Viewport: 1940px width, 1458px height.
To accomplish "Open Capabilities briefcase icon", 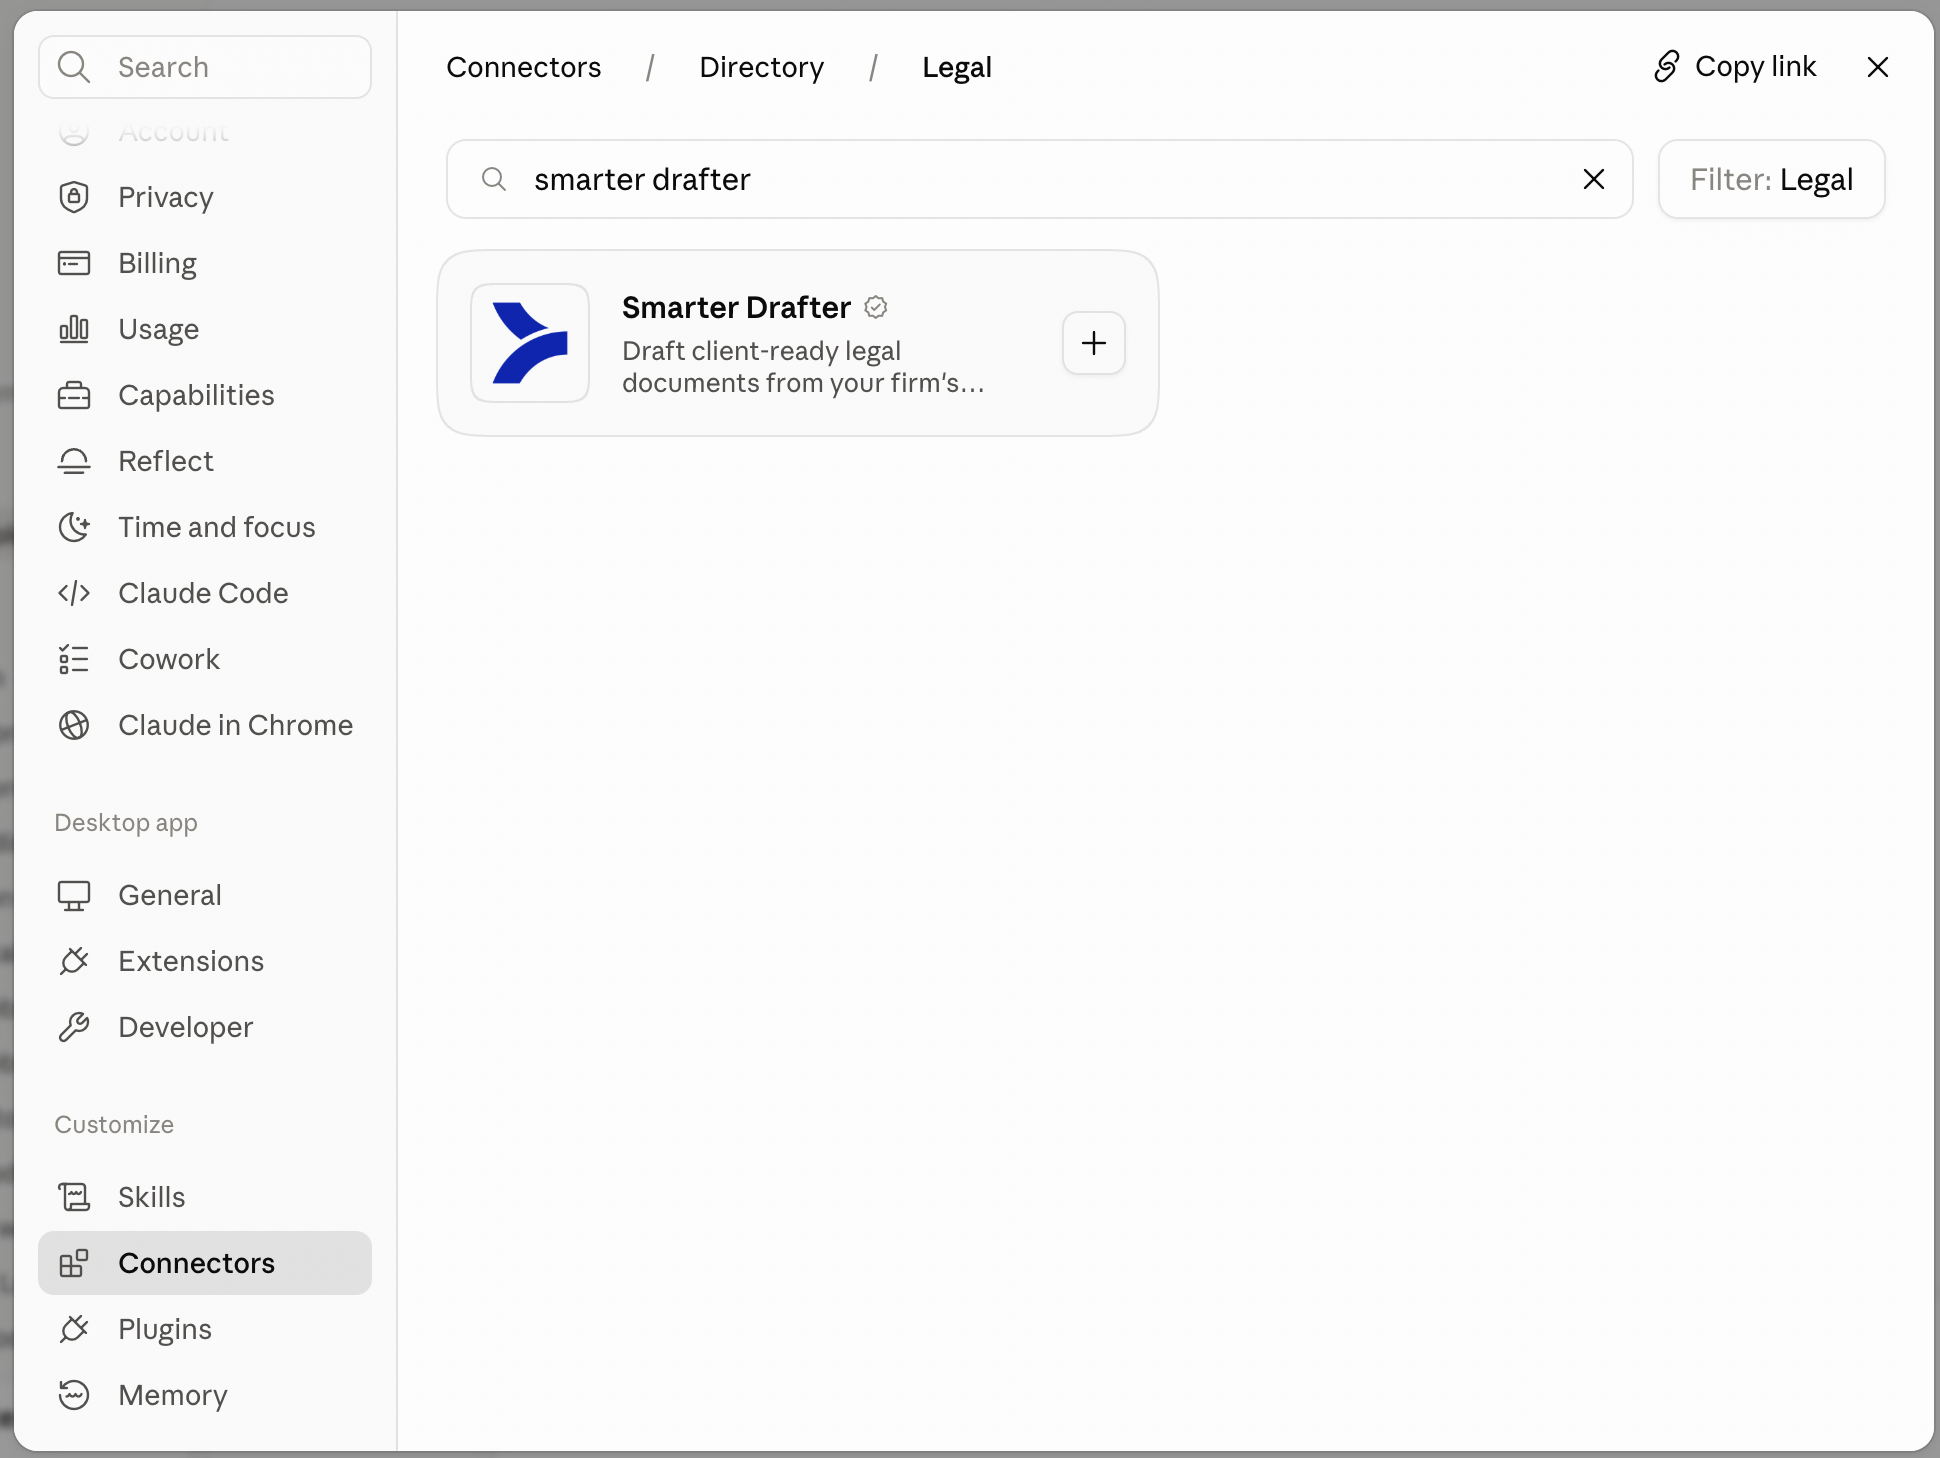I will pyautogui.click(x=74, y=395).
